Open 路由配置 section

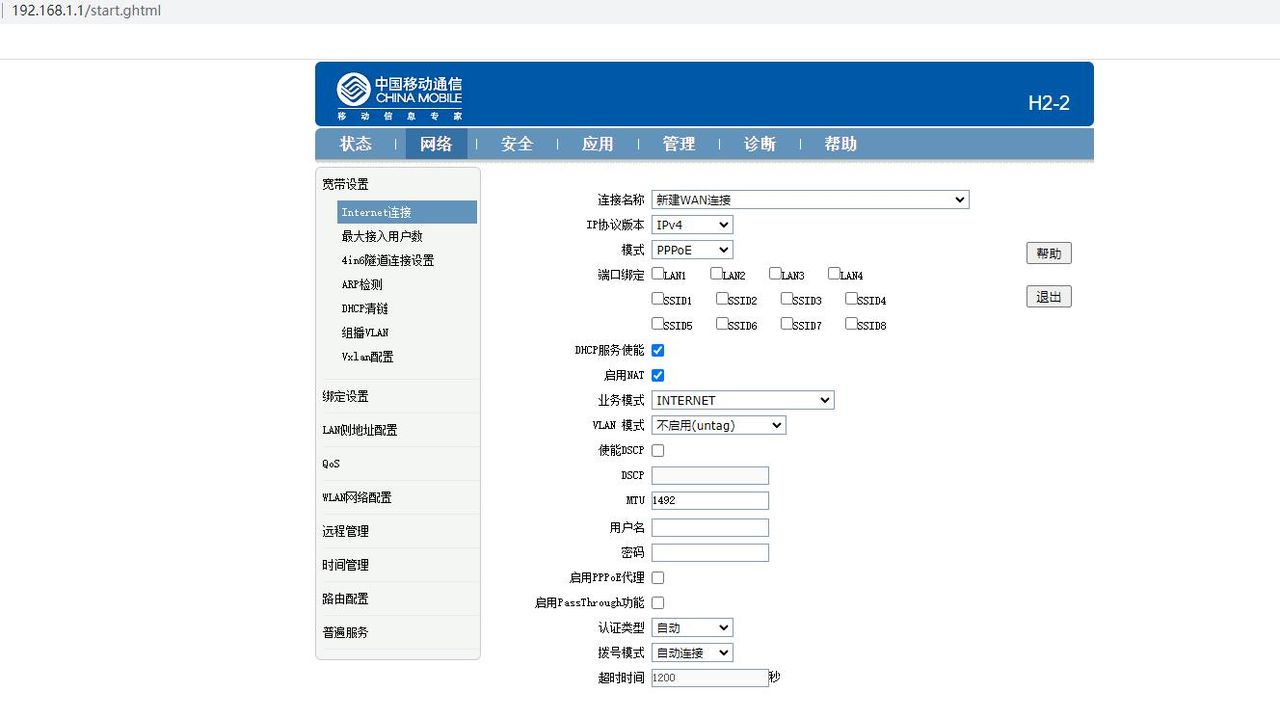pos(345,598)
